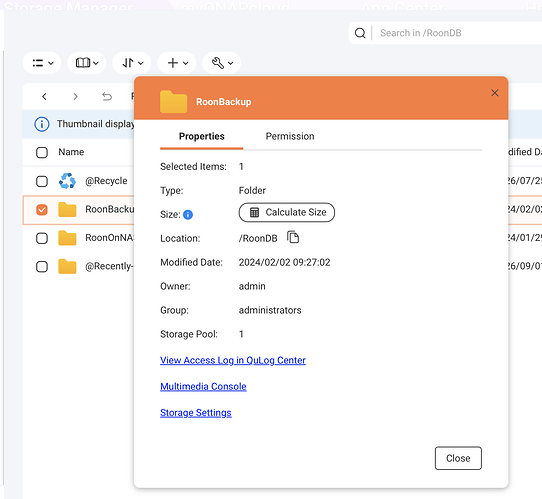Click the RoonBackup folder icon in list
The height and width of the screenshot is (499, 542).
(67, 209)
